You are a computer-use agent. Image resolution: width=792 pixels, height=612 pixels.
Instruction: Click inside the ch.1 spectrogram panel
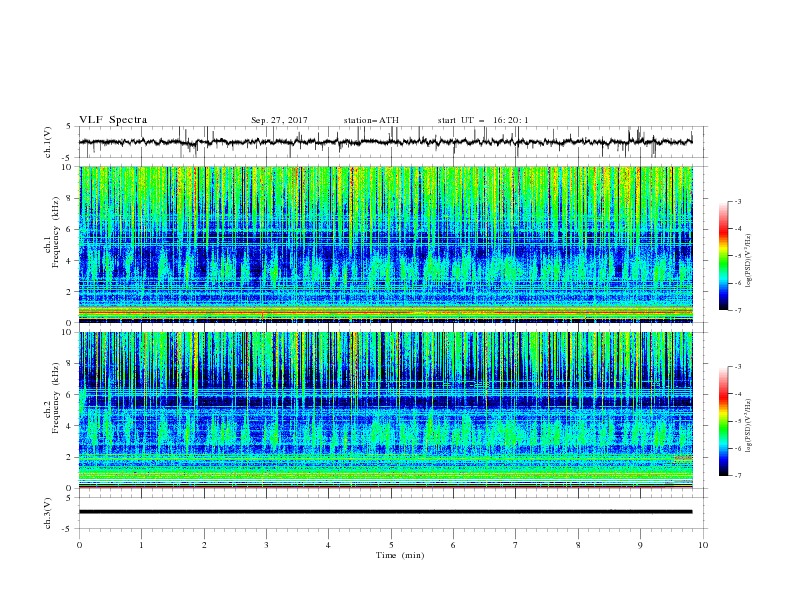coord(386,244)
